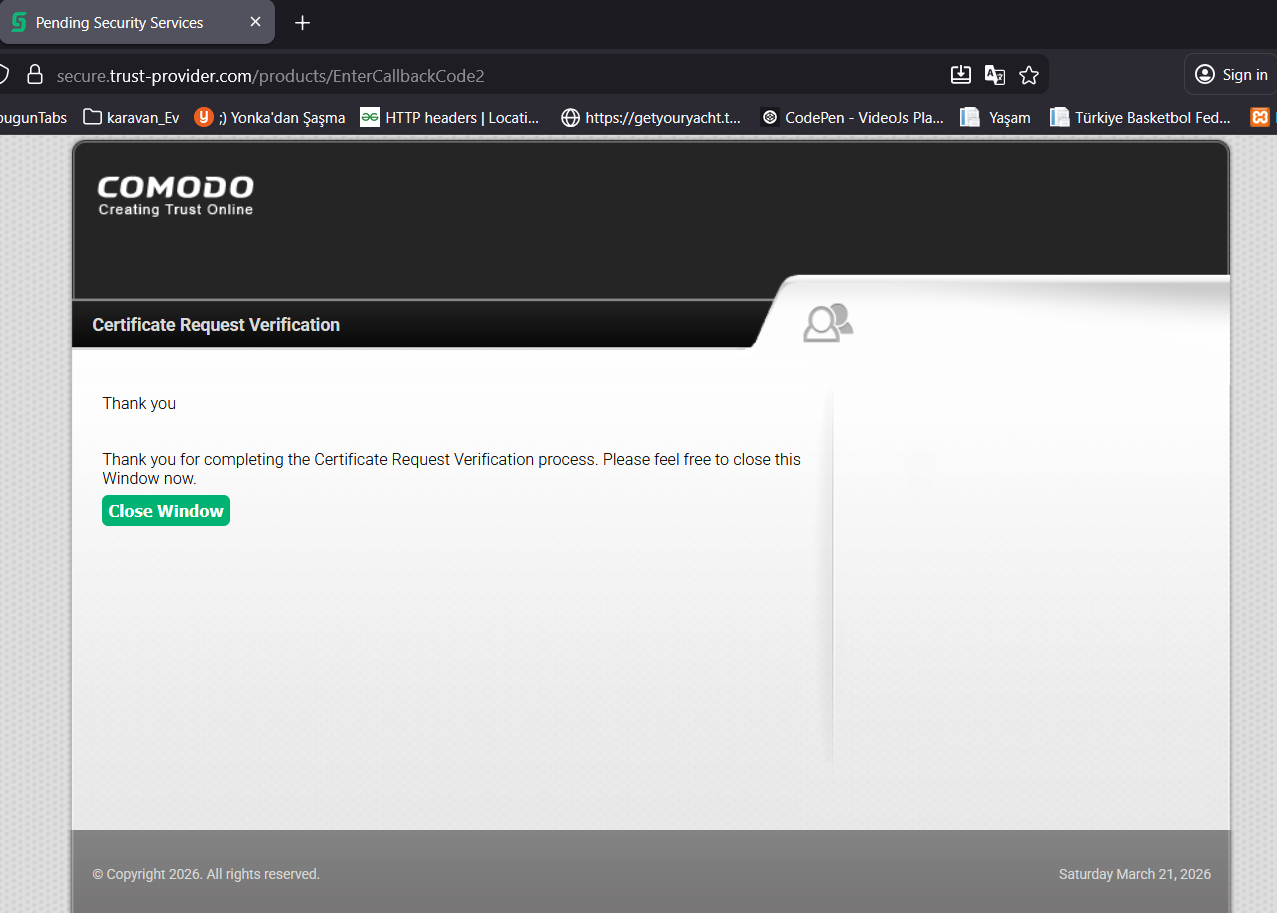Open the Türkiye Basketbol Fed bookmark
Image resolution: width=1277 pixels, height=913 pixels.
coord(1140,118)
